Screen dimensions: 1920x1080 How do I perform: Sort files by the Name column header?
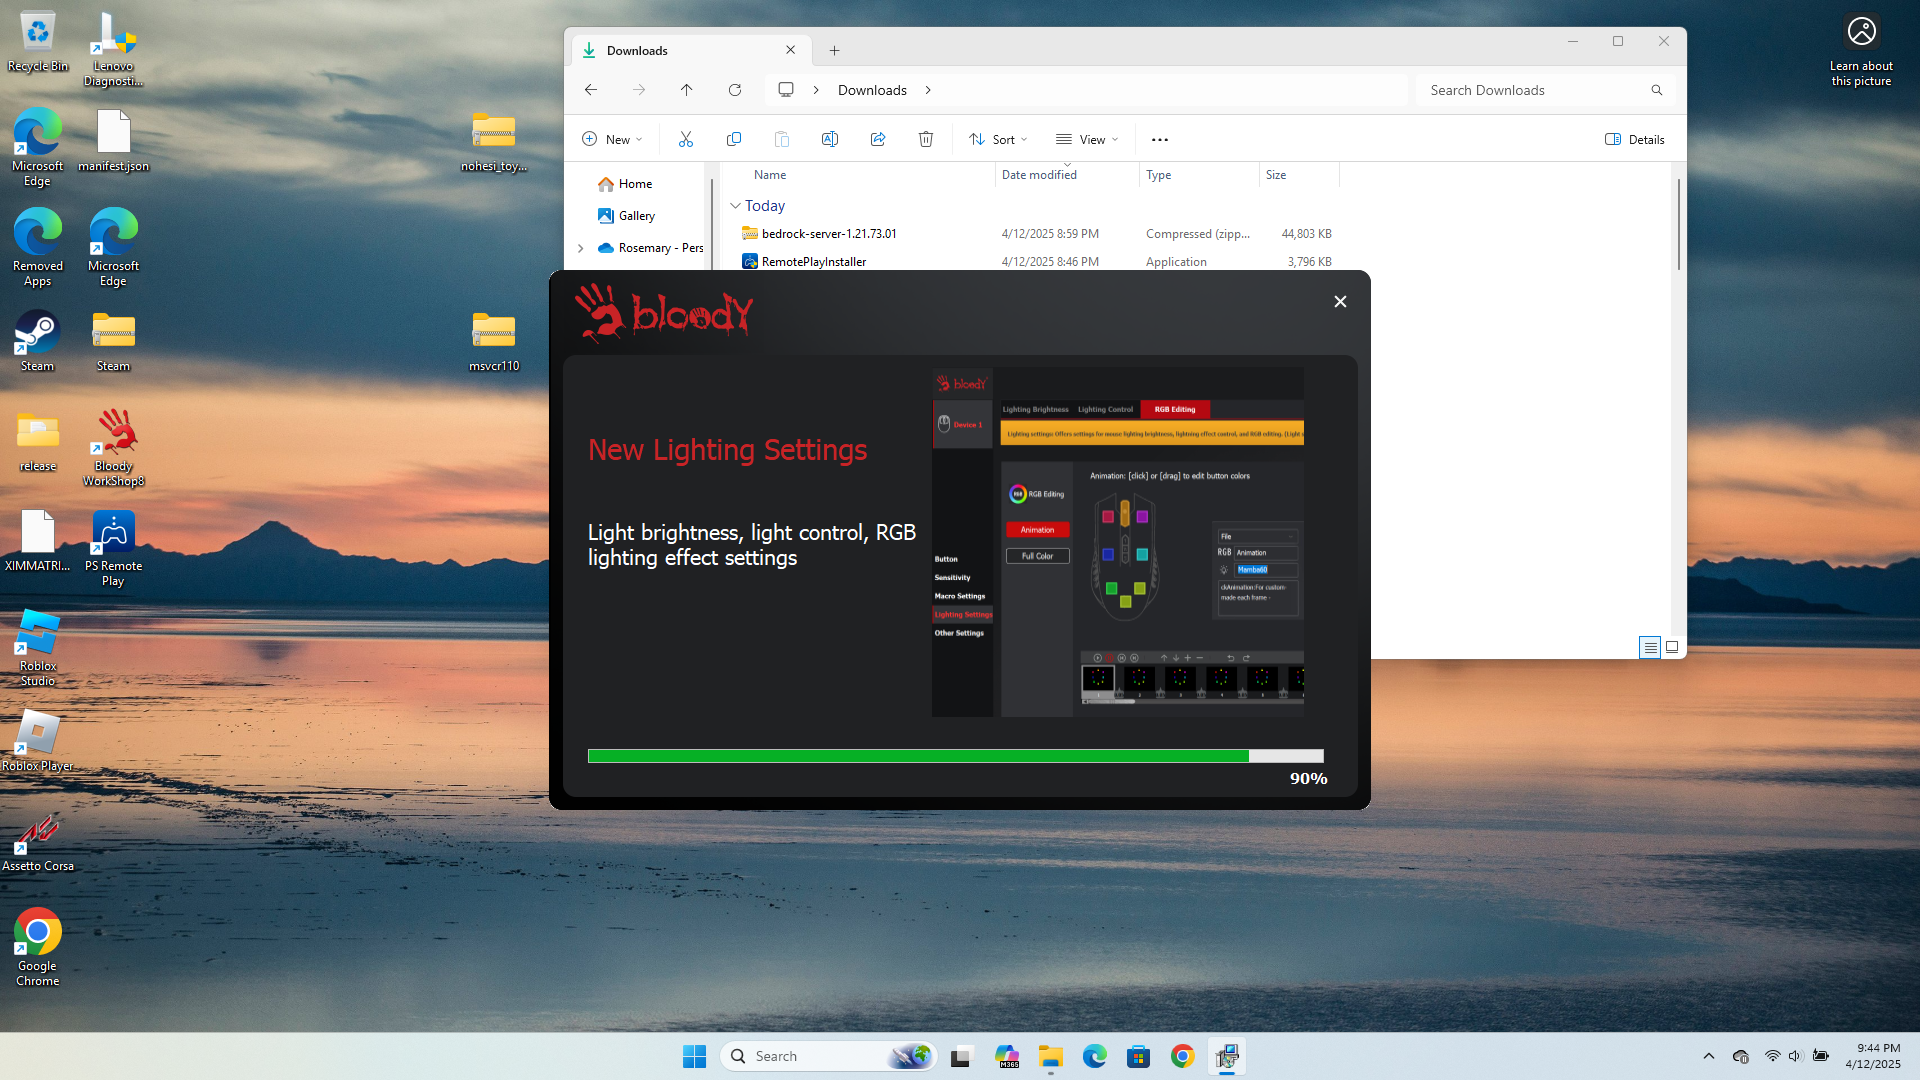[770, 175]
